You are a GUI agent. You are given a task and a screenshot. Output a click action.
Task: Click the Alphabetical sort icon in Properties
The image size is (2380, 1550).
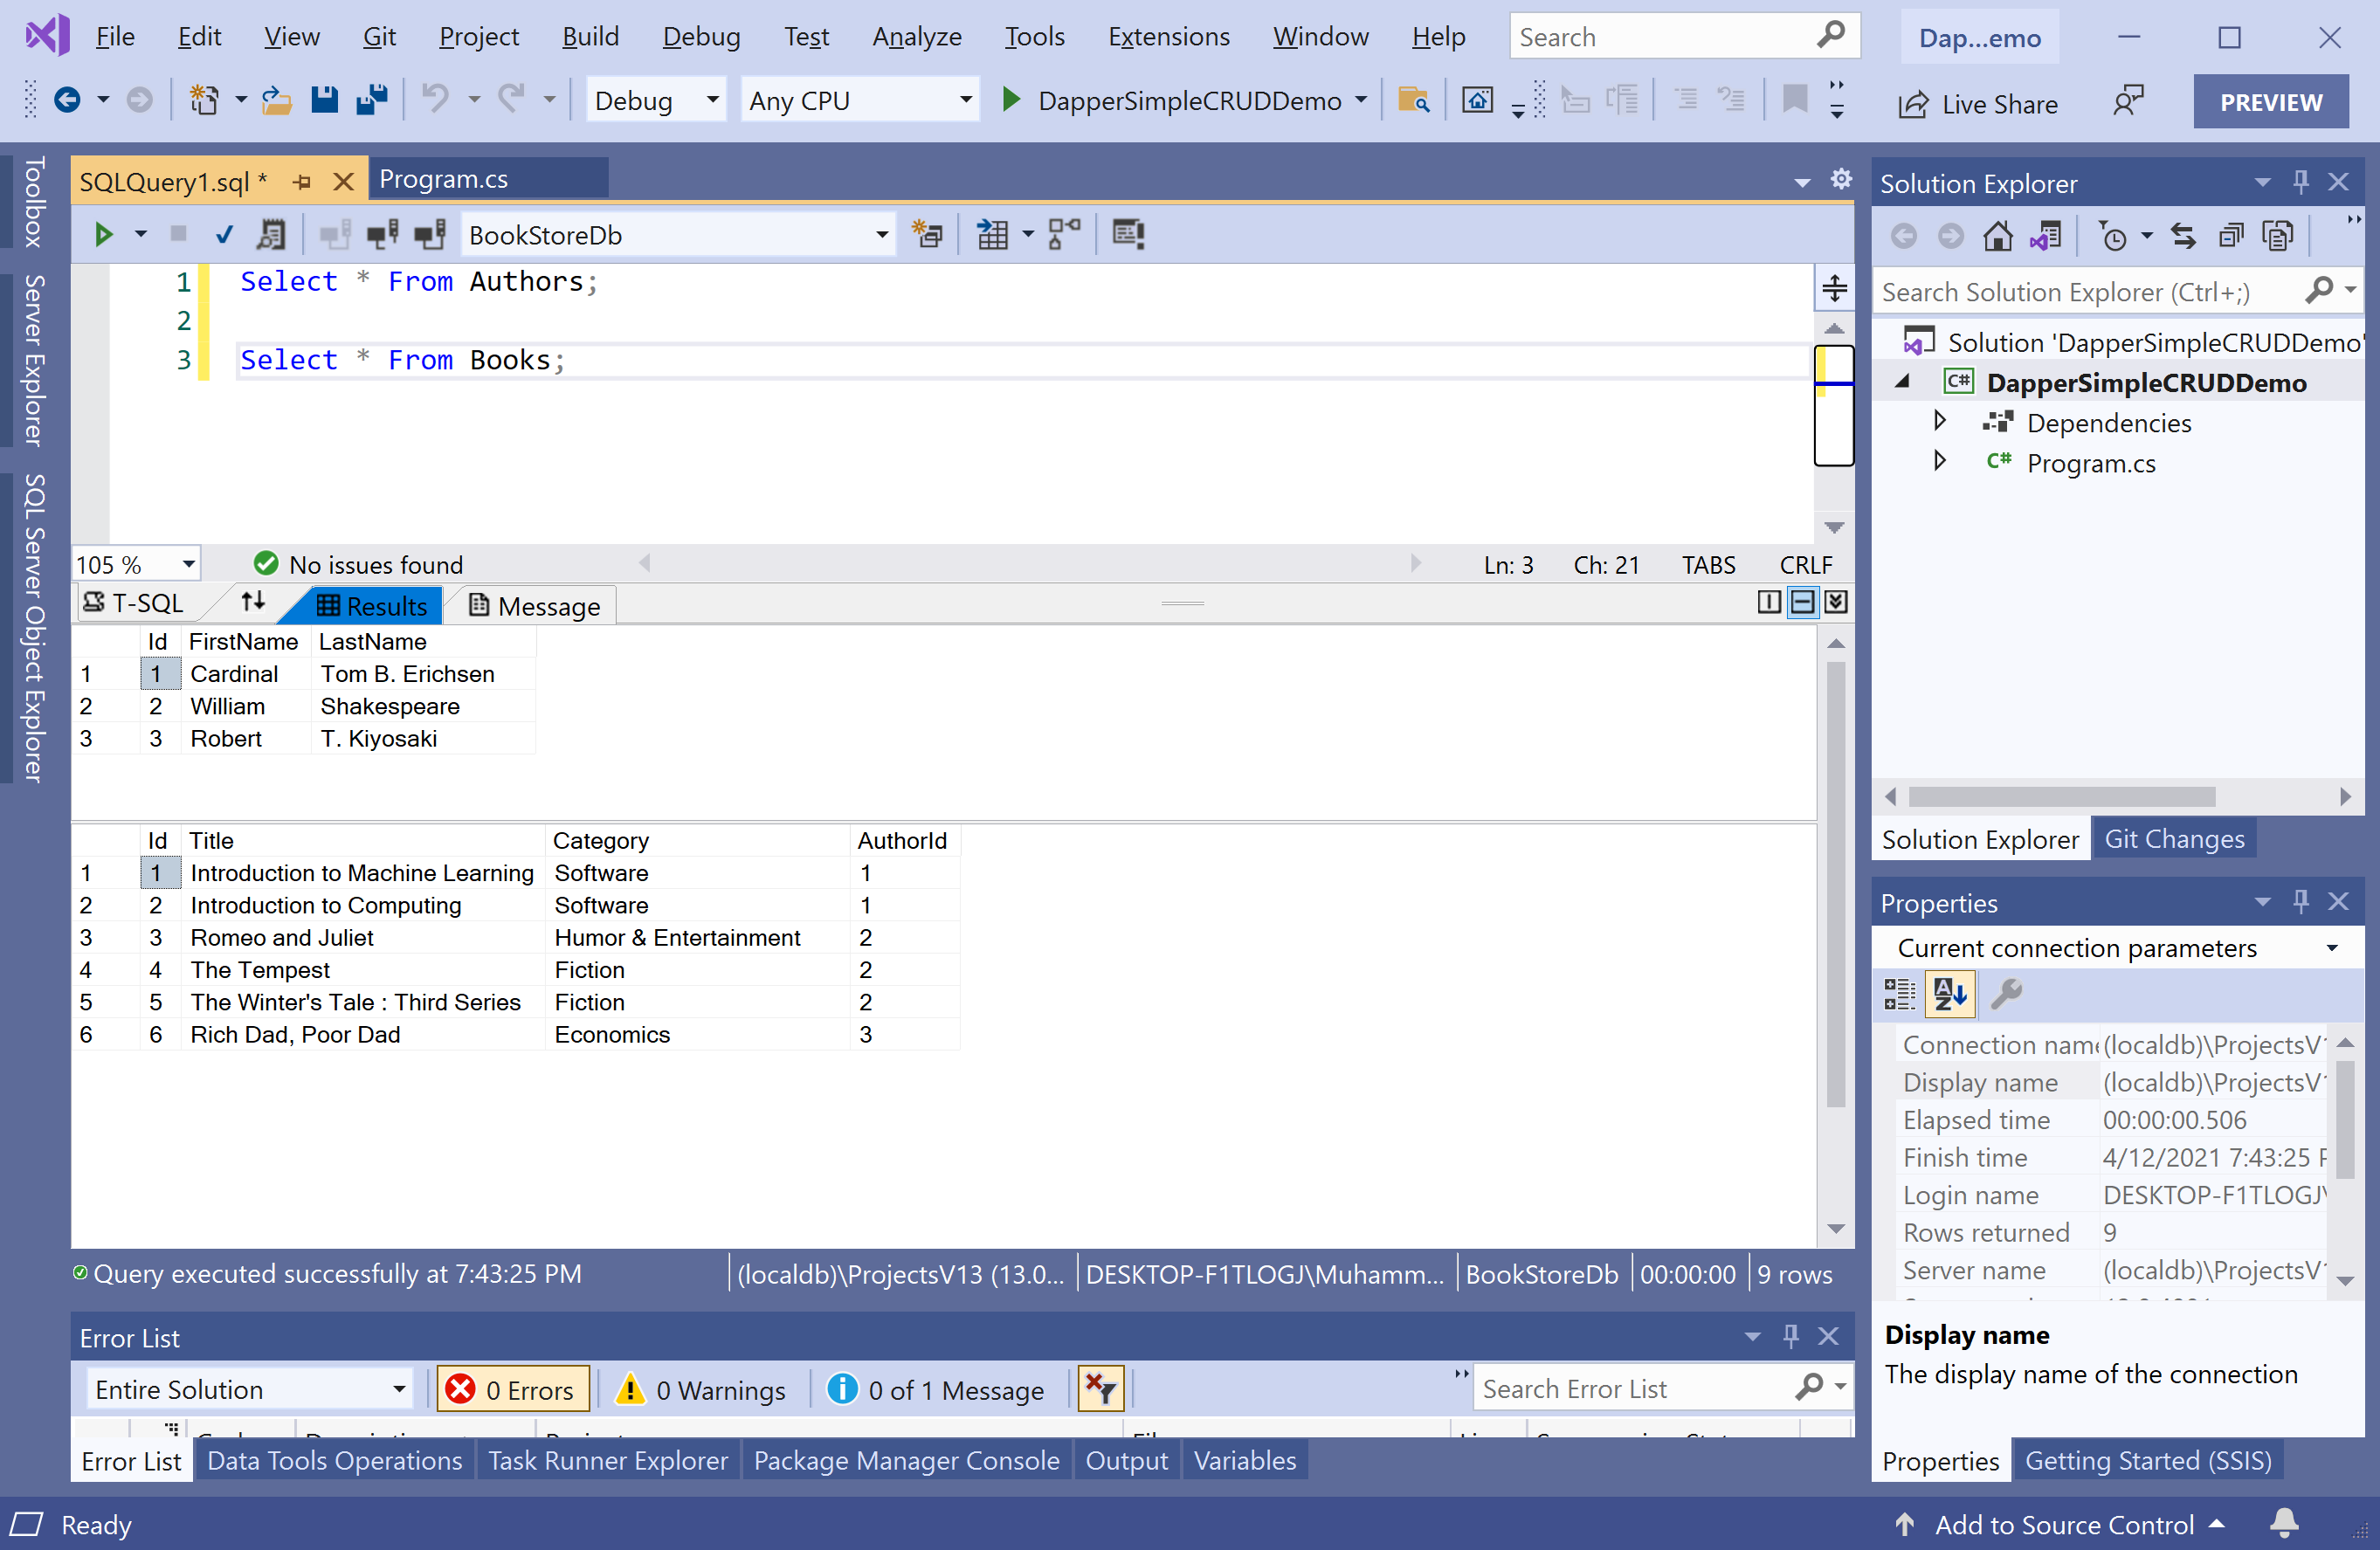pos(1950,994)
